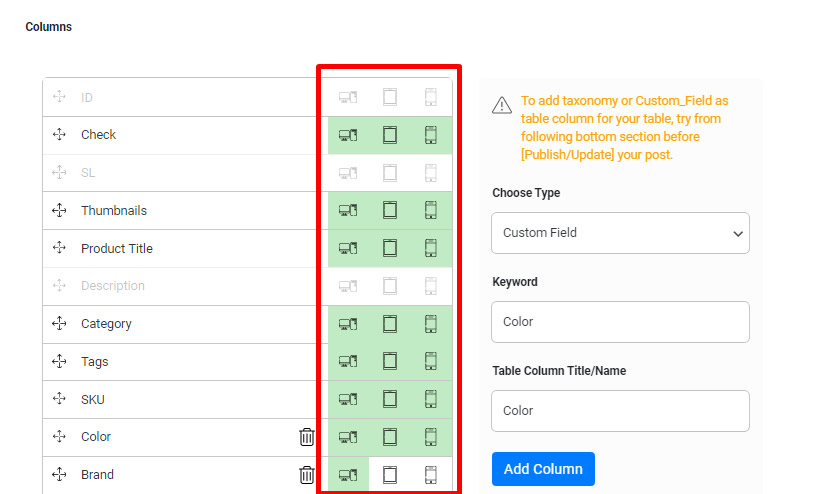Click the Table Column Title/Name field
This screenshot has height=494, width=814.
[x=620, y=411]
